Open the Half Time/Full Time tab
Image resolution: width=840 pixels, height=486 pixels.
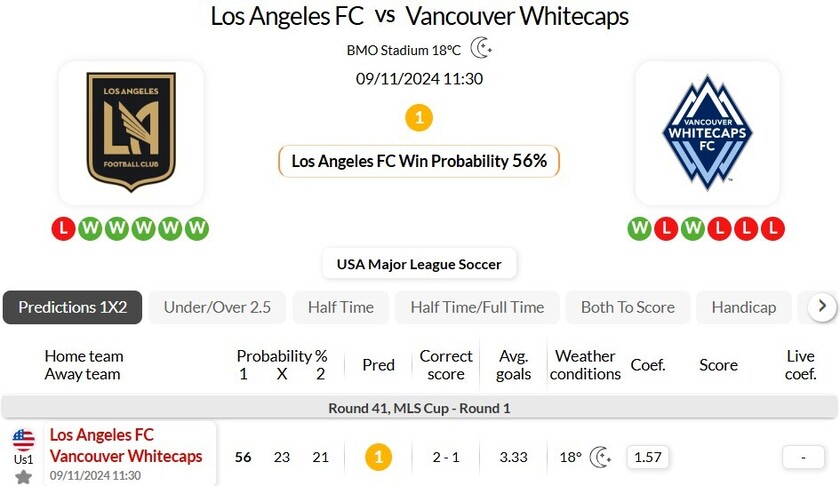click(477, 307)
